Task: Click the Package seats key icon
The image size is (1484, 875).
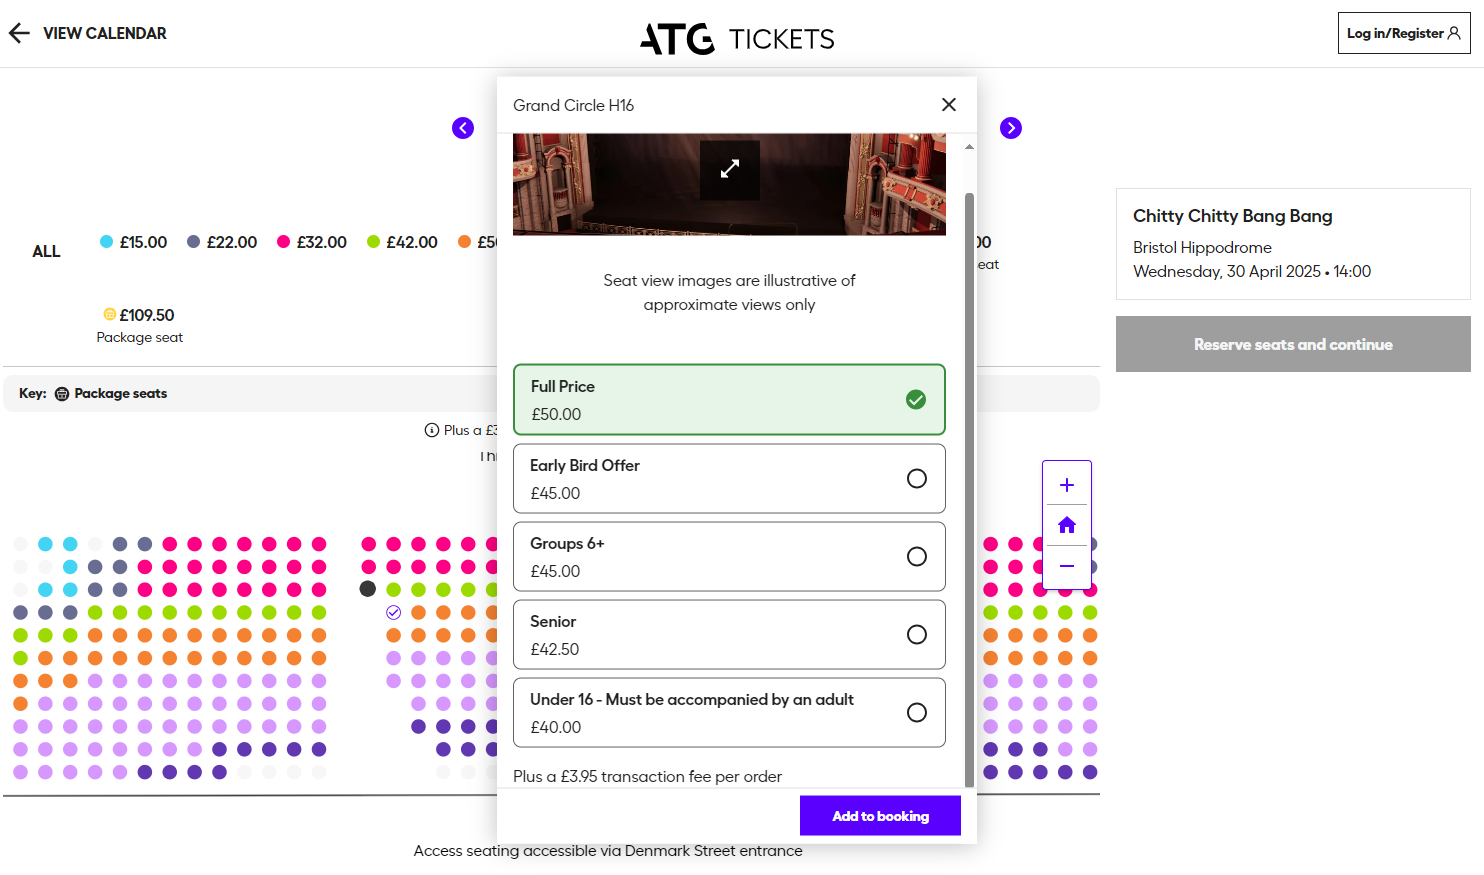Action: tap(62, 393)
